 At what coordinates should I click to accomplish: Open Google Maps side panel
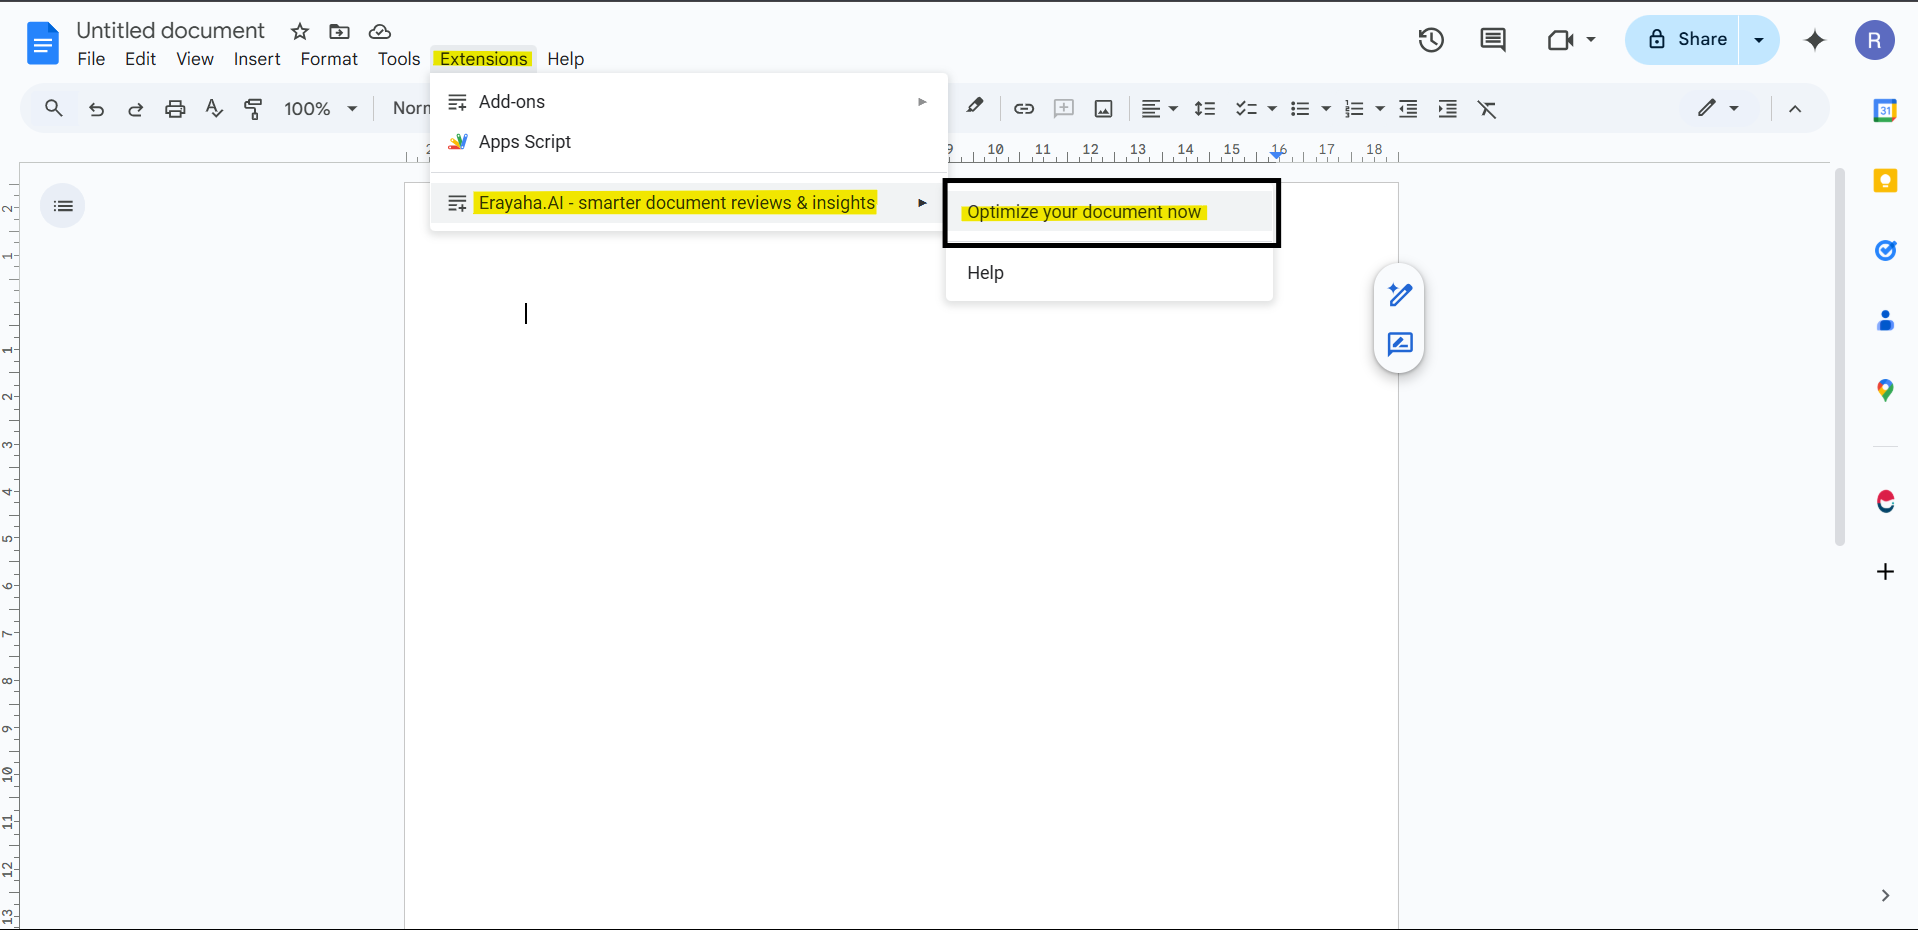point(1885,390)
